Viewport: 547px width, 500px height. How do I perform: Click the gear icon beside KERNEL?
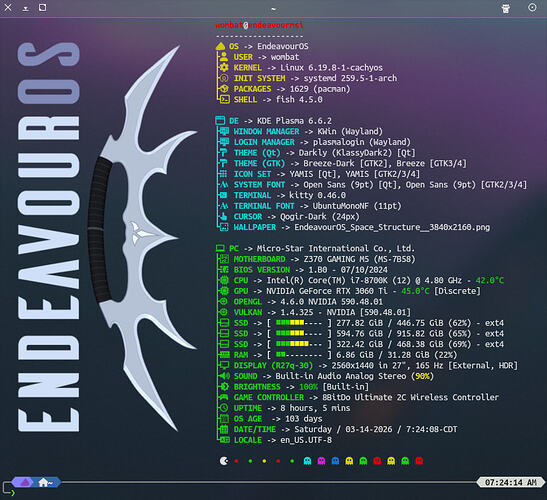224,67
